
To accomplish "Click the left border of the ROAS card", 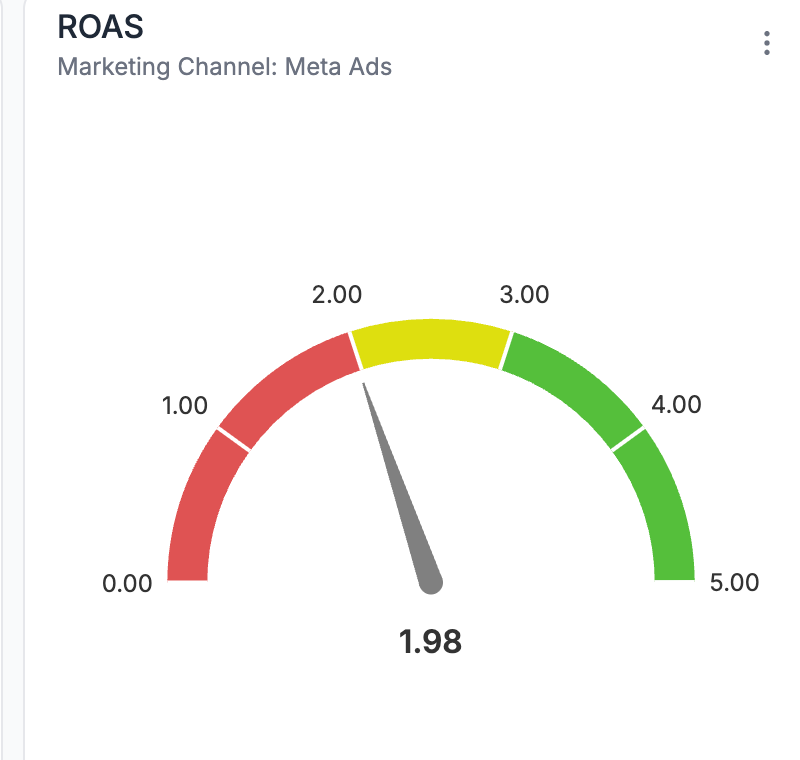I will point(23,400).
